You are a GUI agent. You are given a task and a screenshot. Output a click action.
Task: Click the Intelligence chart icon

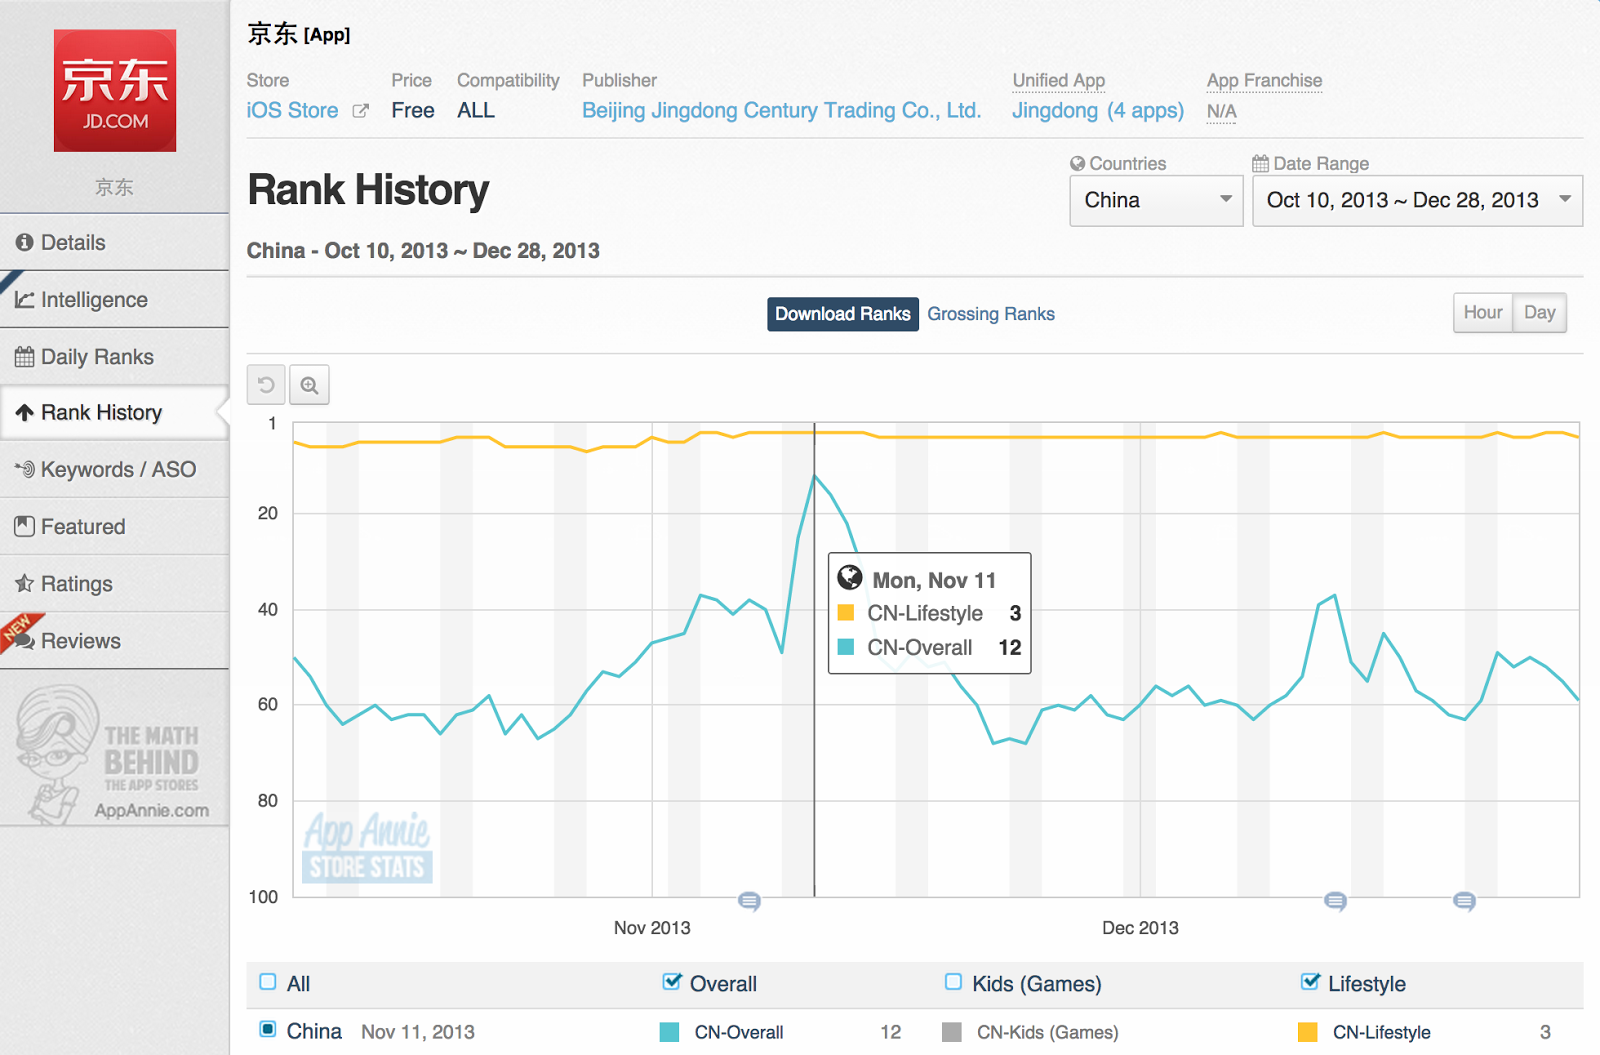[x=24, y=299]
